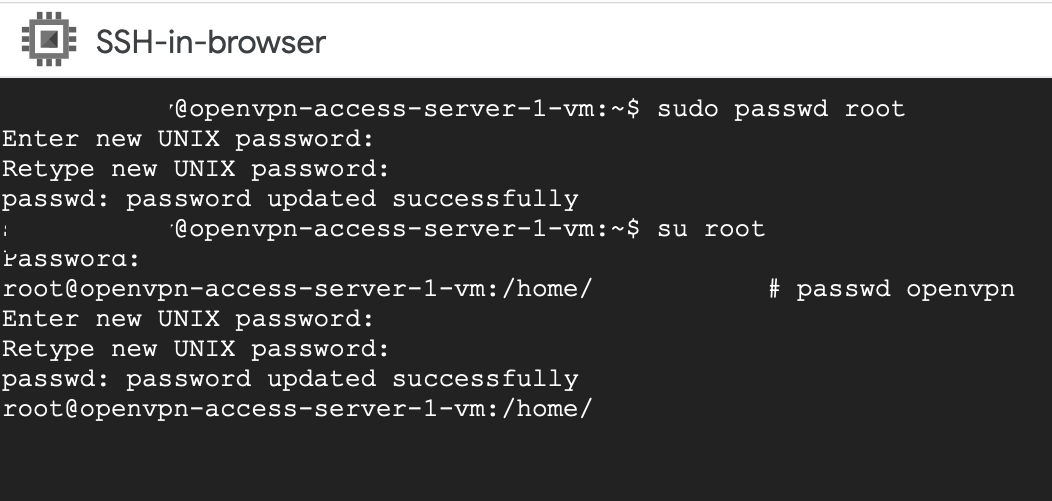
Task: Click the first 'Enter new UNIX password:' line
Action: click(x=188, y=139)
